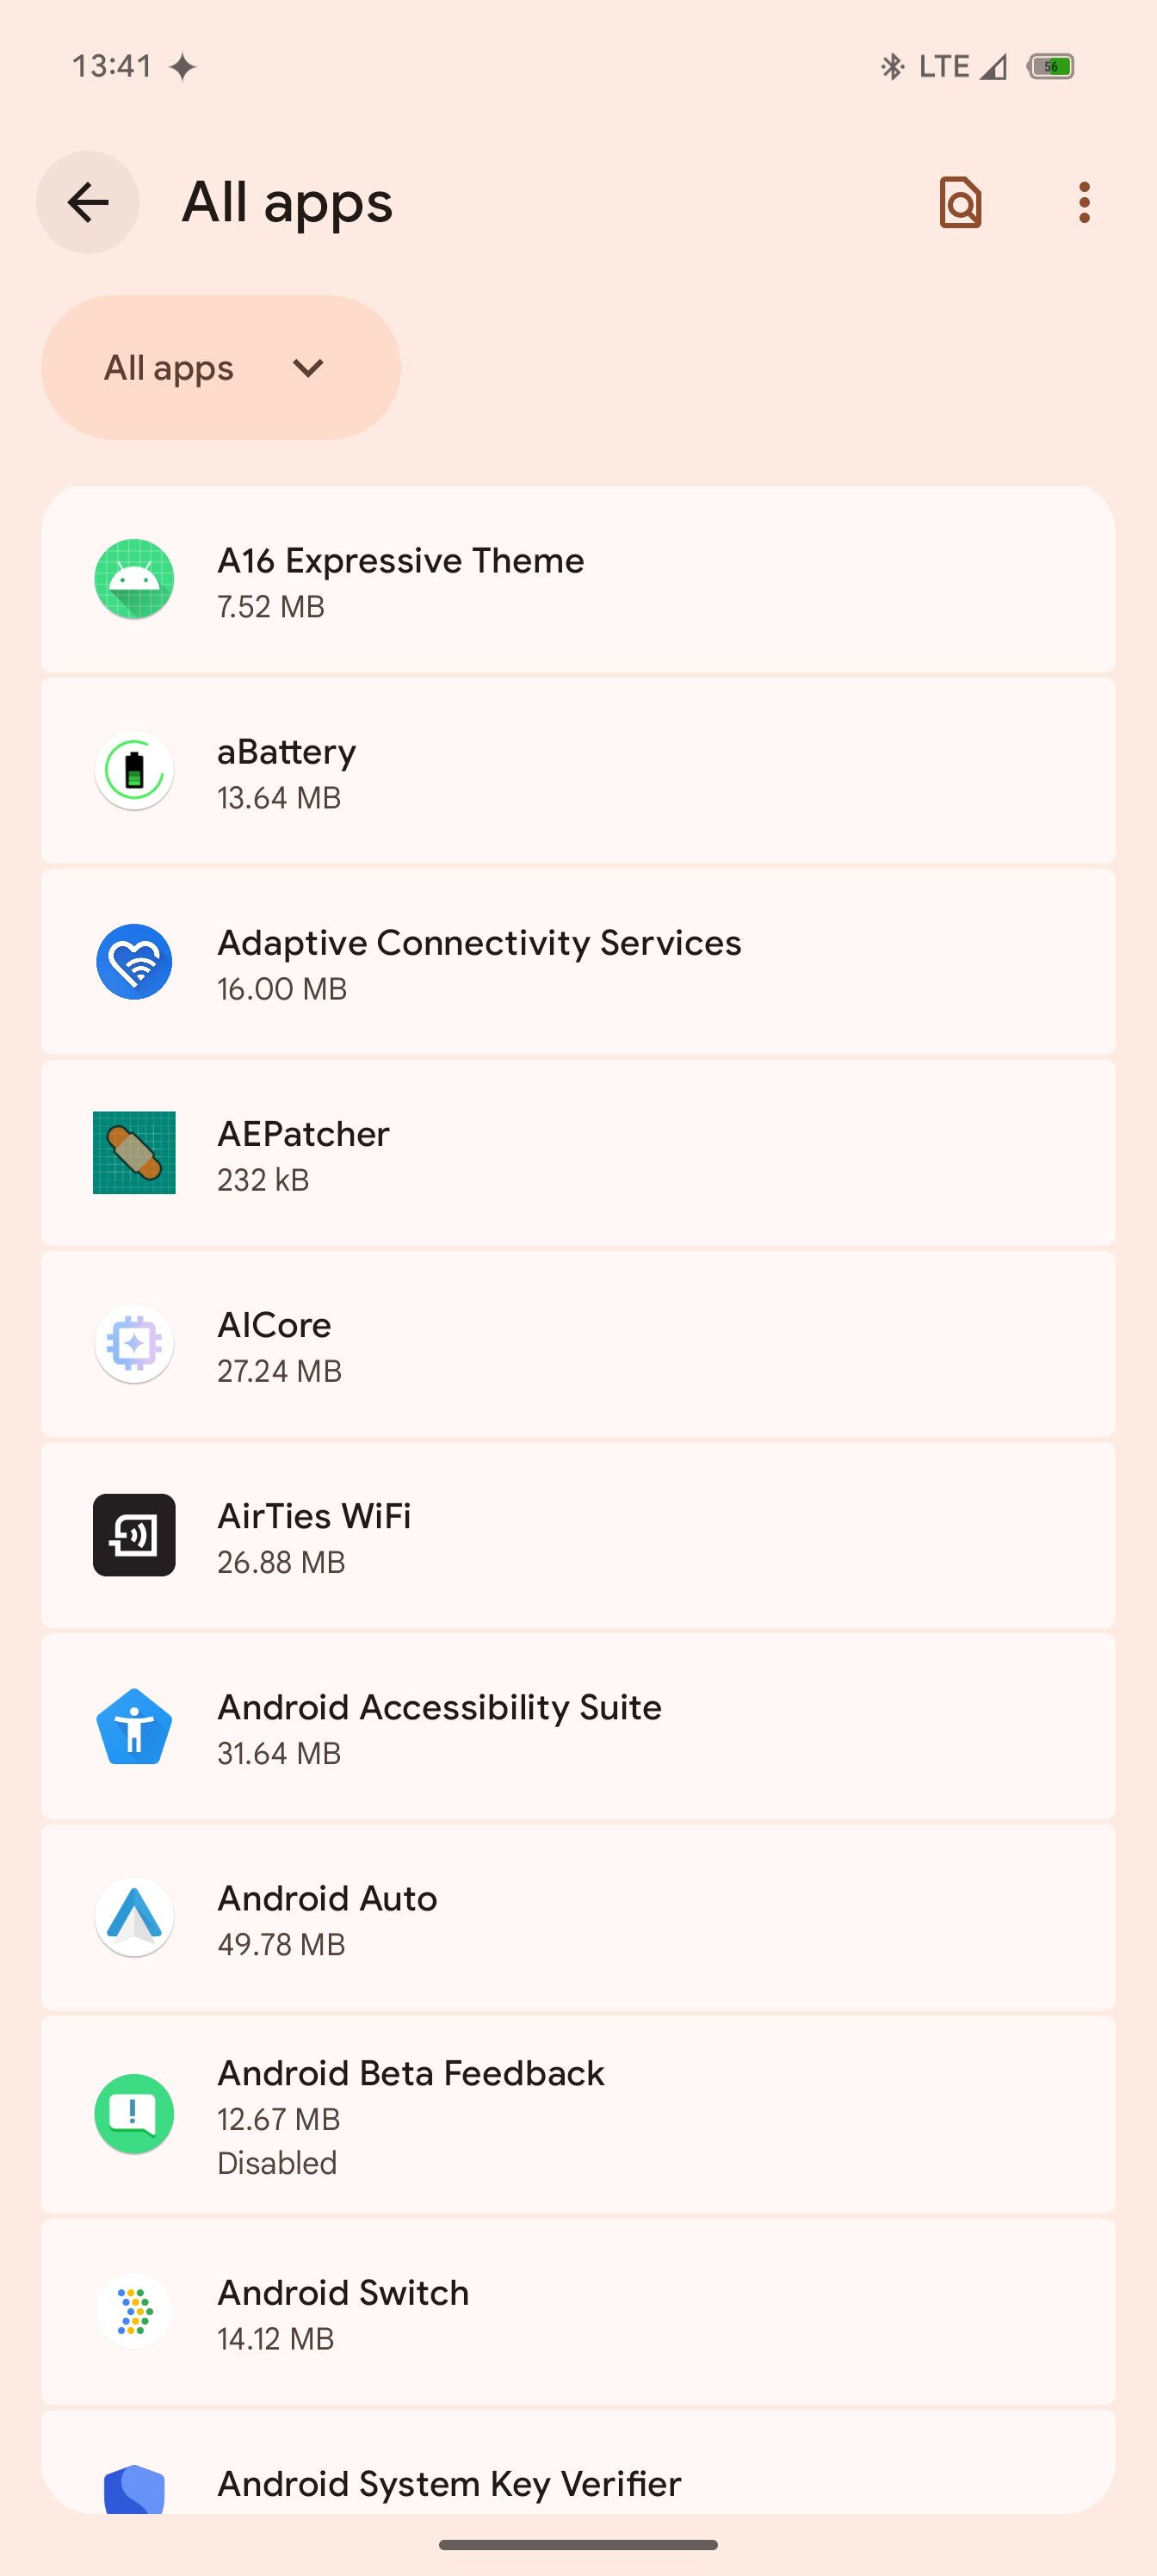The width and height of the screenshot is (1157, 2576).
Task: Tap the battery status icon
Action: pyautogui.click(x=1050, y=66)
